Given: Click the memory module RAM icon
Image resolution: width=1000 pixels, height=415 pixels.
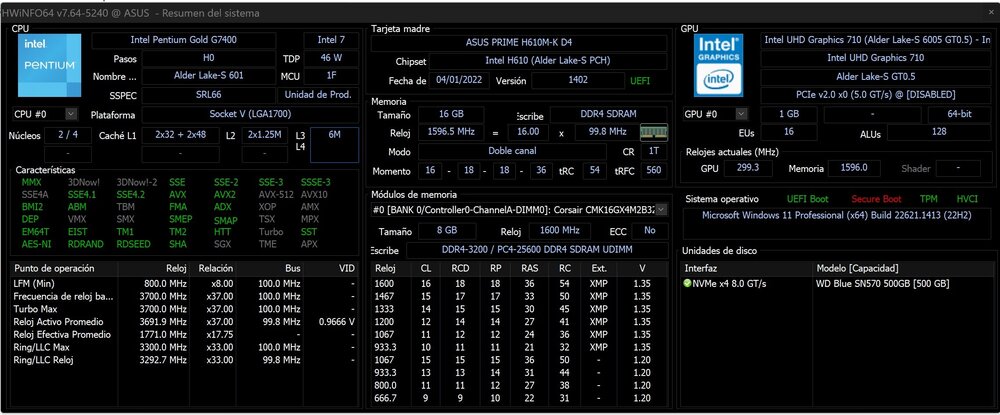Looking at the screenshot, I should click(x=654, y=132).
